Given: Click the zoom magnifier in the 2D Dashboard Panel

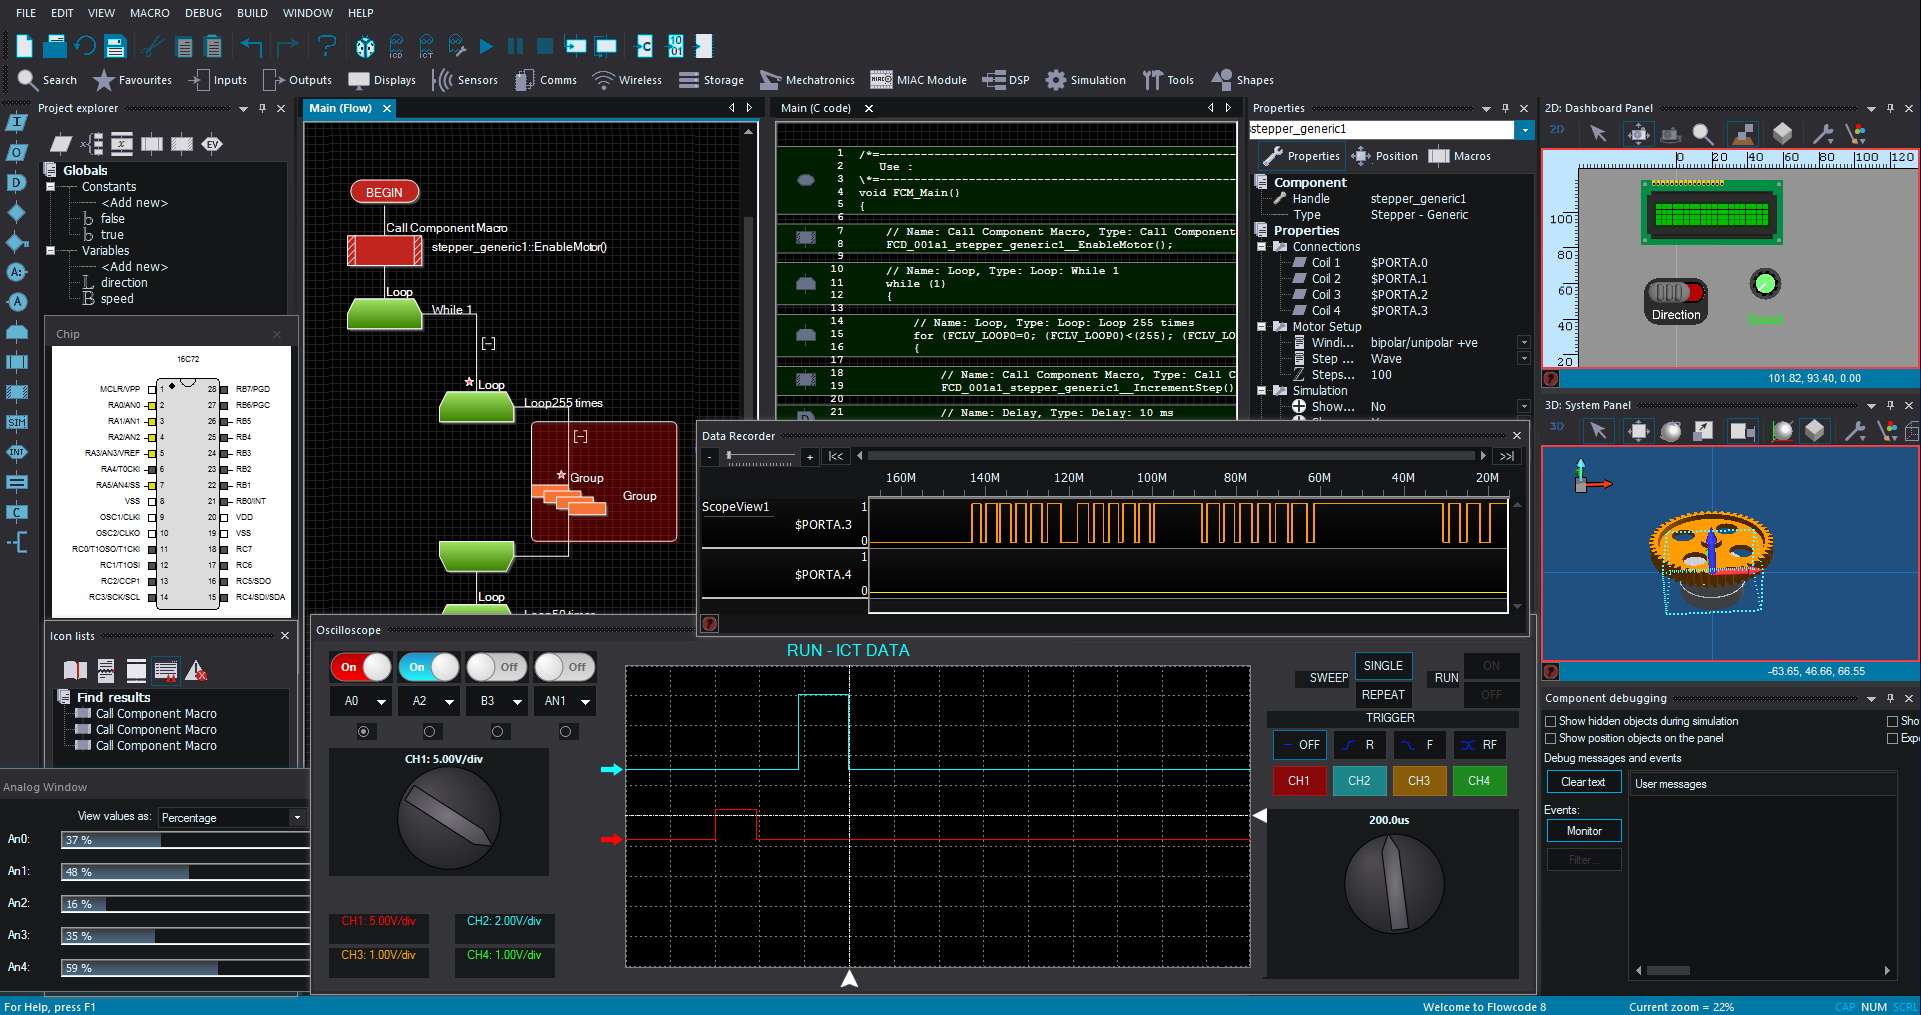Looking at the screenshot, I should (x=1703, y=133).
